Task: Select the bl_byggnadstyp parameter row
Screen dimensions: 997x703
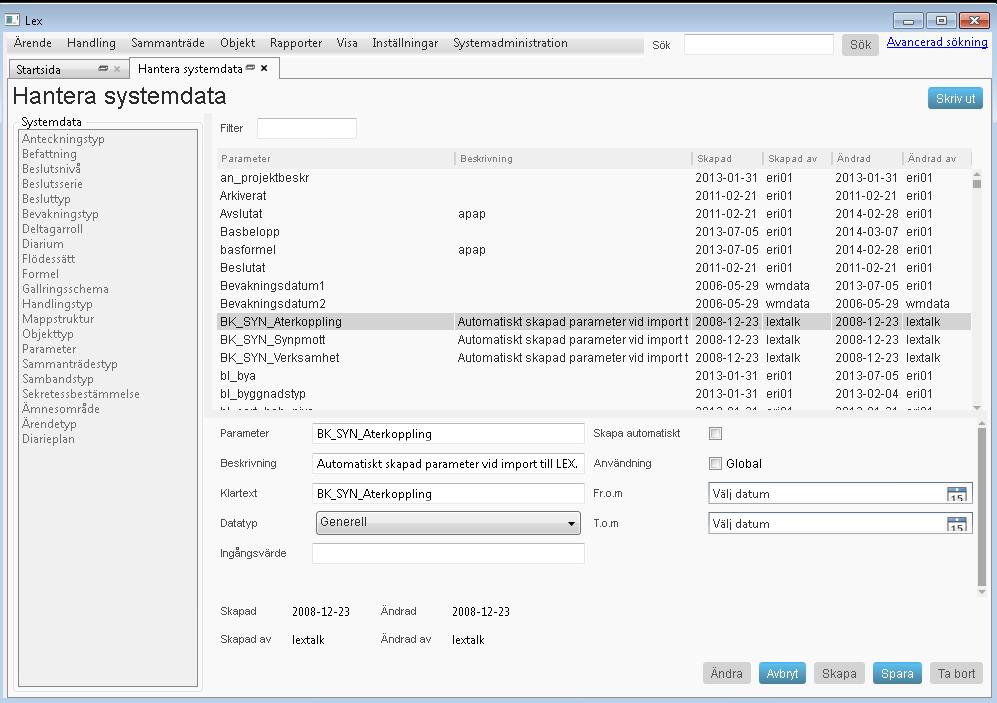Action: (x=594, y=393)
